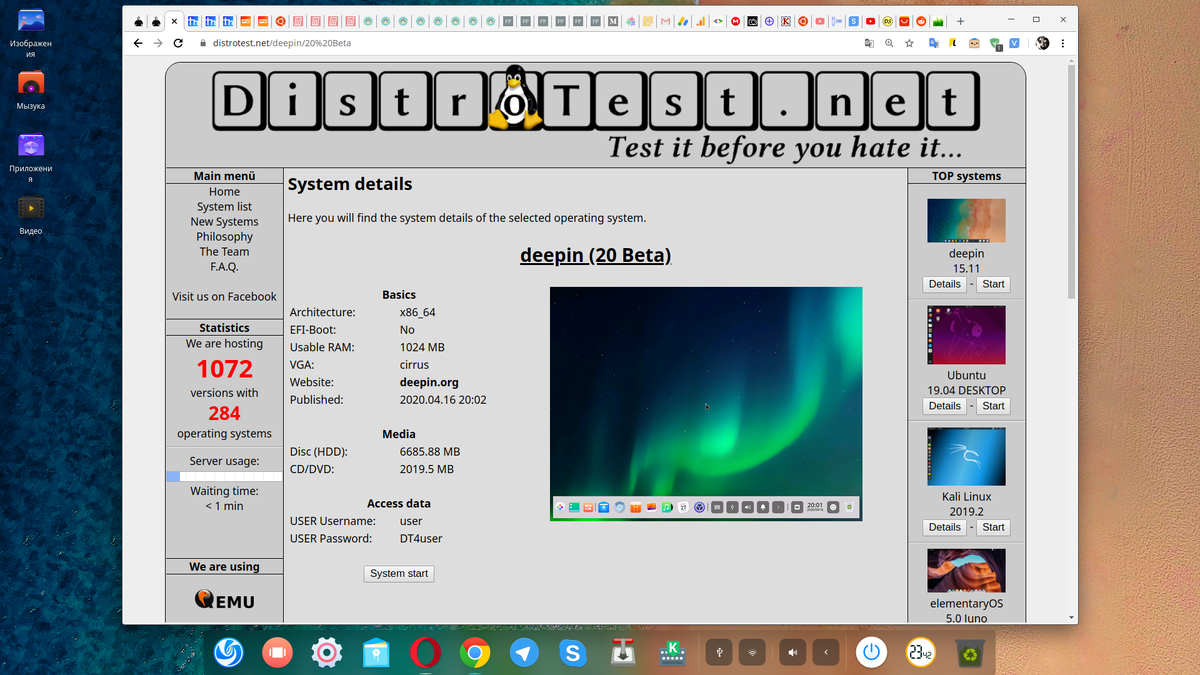This screenshot has height=675, width=1200.
Task: Click the deepin (20 Beta) heading link
Action: pyautogui.click(x=595, y=255)
